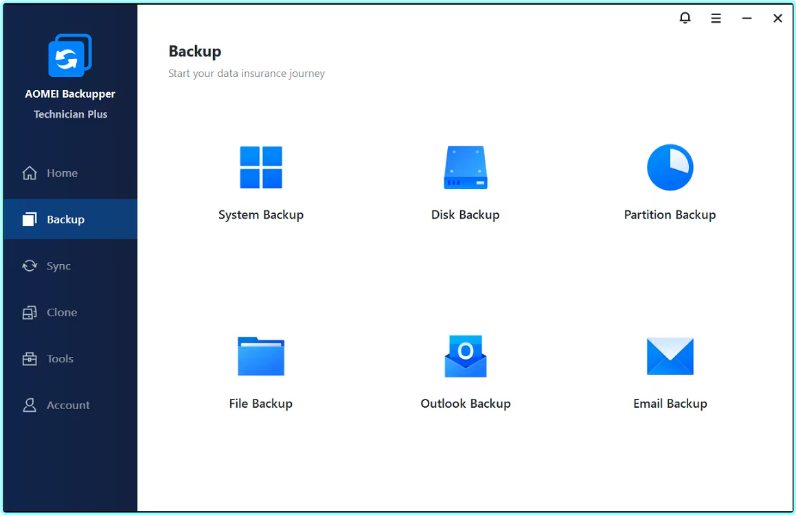Click the Tools toolbox icon in sidebar

click(29, 359)
